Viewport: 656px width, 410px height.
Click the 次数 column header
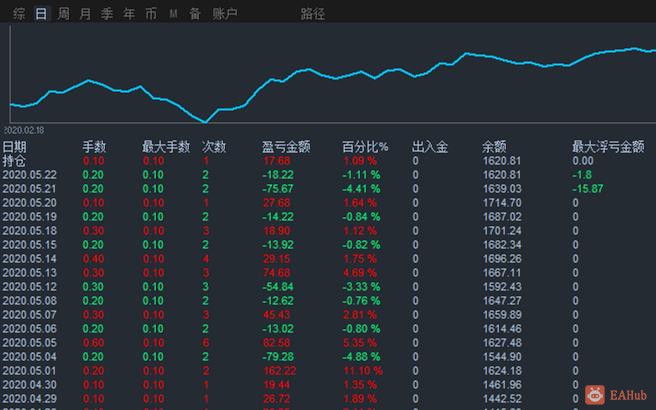point(214,147)
